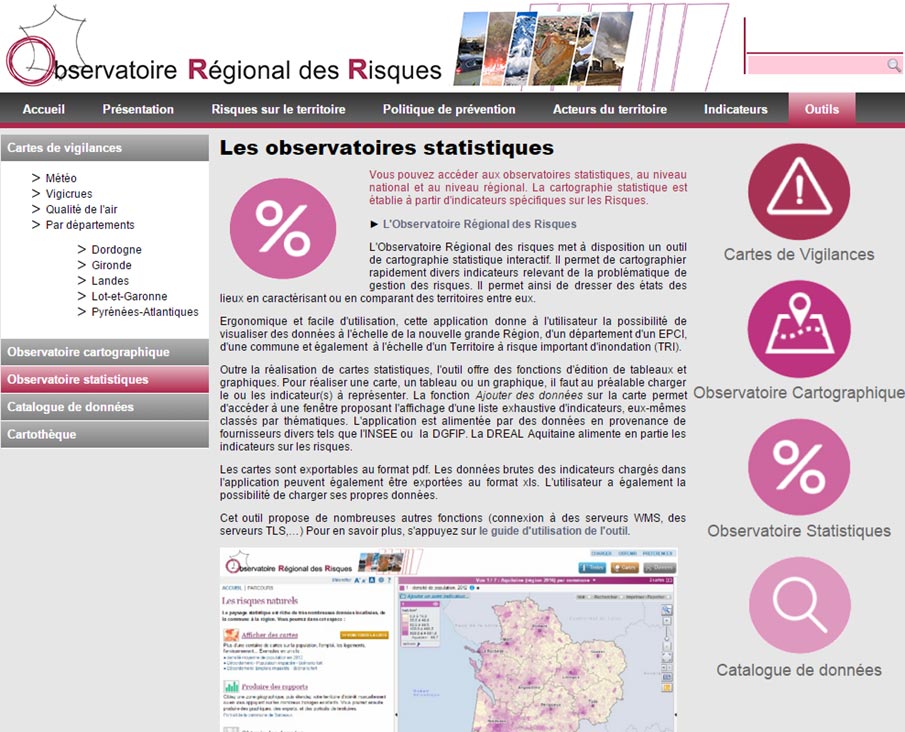Open Cartothèque in sidebar
The image size is (905, 732).
[x=104, y=434]
